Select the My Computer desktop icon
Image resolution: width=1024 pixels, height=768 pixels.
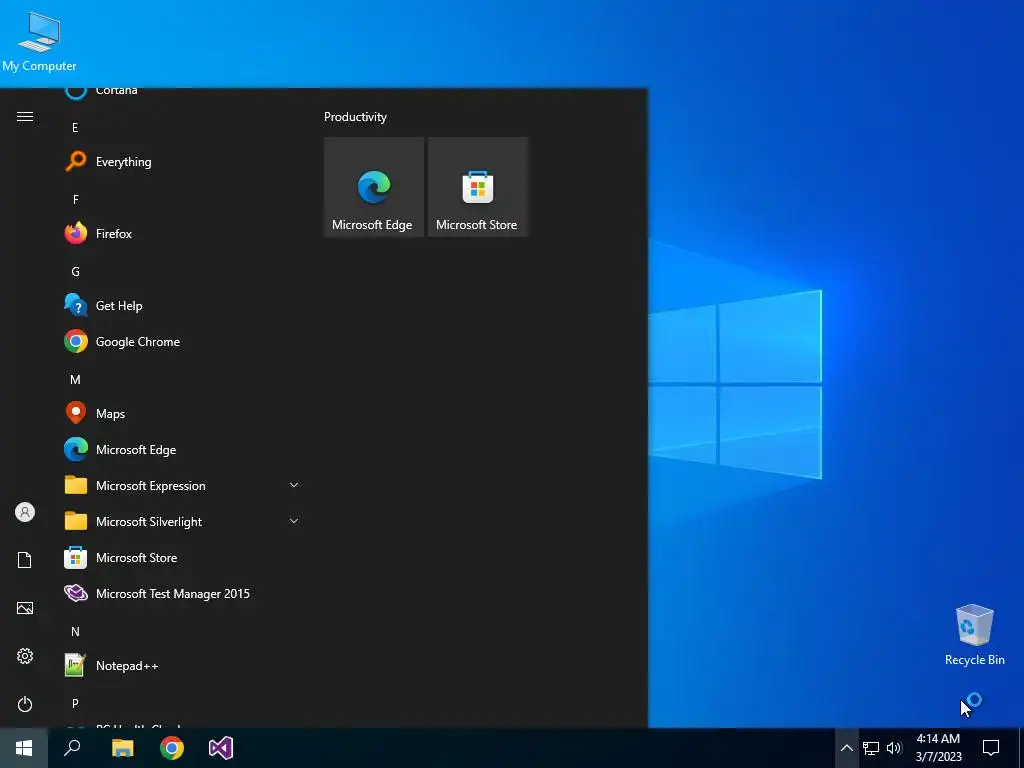tap(39, 42)
